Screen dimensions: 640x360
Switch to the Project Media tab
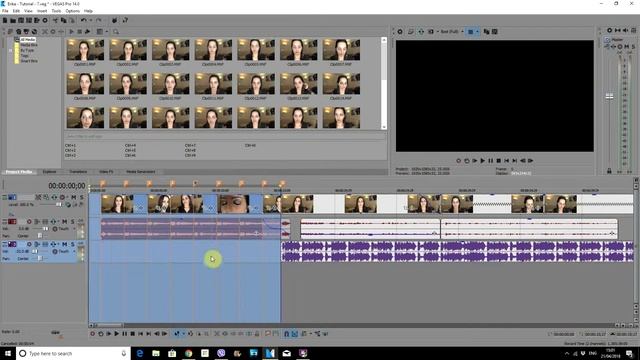(19, 172)
